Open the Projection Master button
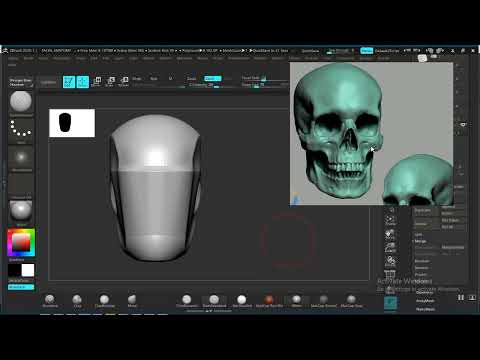This screenshot has width=480, height=360. [21, 82]
